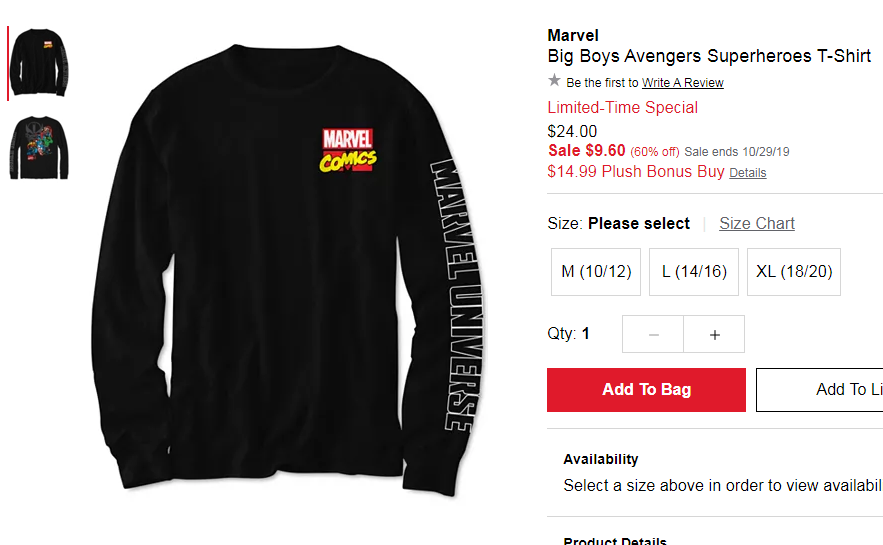The image size is (883, 545).
Task: Expand the Product Details section
Action: point(615,540)
